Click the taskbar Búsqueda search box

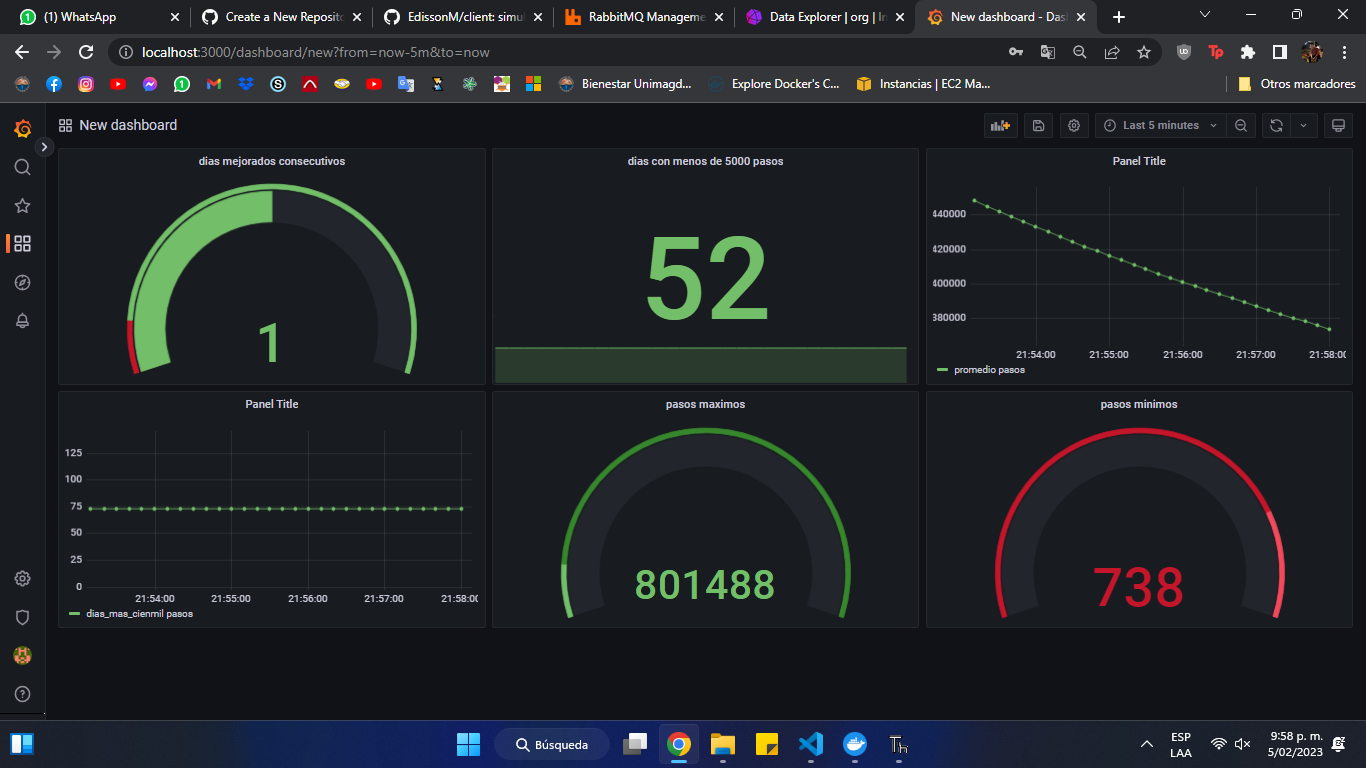(x=552, y=744)
